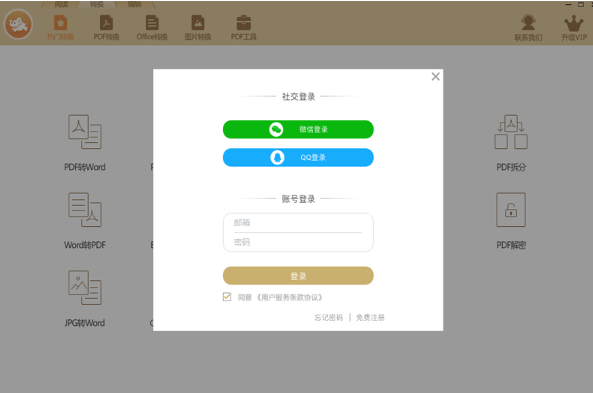Viewport: 593px width, 393px height.
Task: Close the login dialog
Action: pos(435,77)
